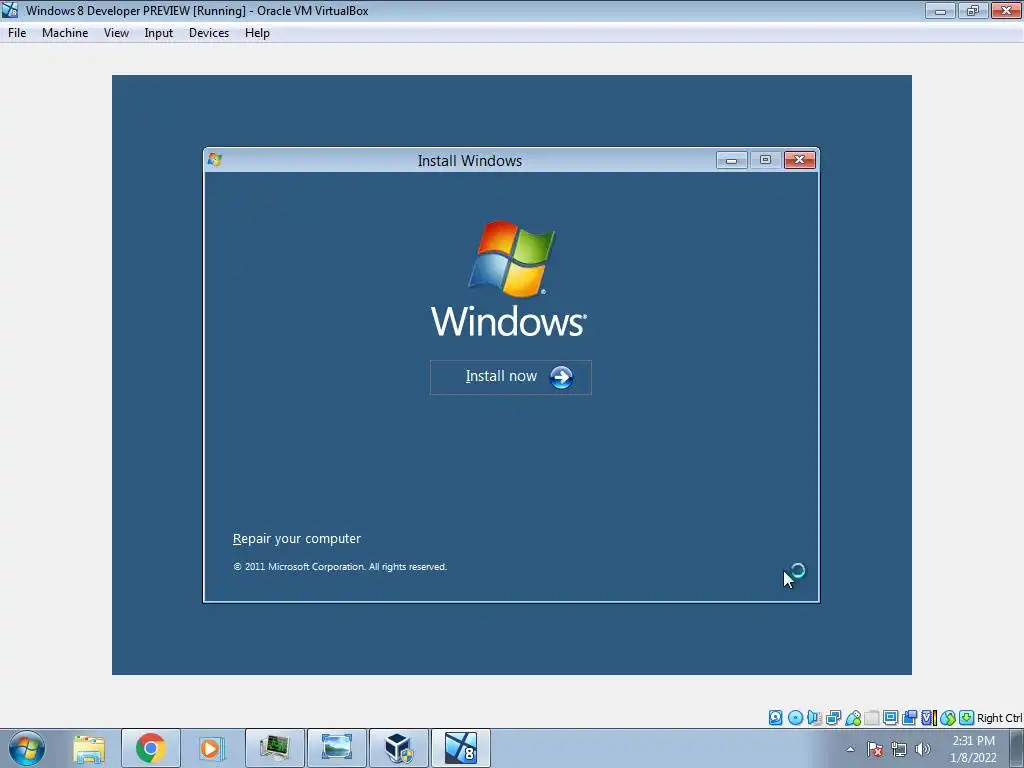Image resolution: width=1024 pixels, height=768 pixels.
Task: Click the CPU virtualization status icon
Action: [929, 718]
